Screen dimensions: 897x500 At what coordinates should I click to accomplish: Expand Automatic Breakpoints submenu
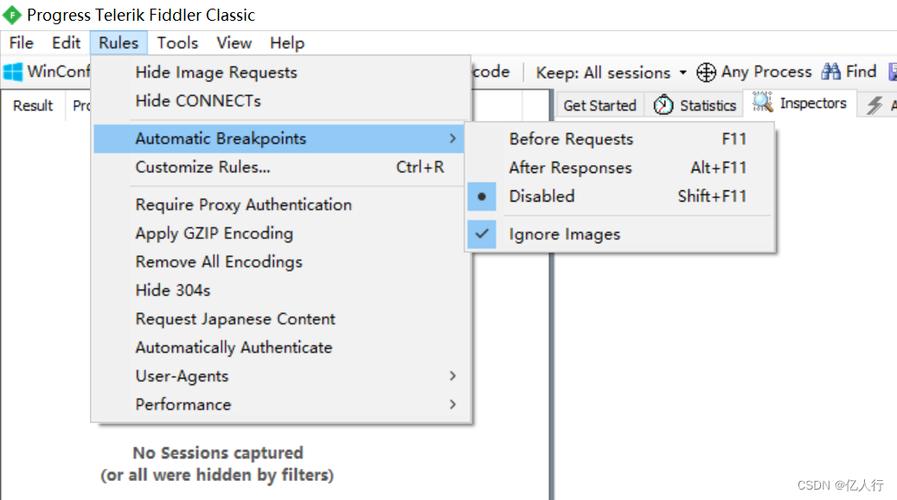point(279,138)
